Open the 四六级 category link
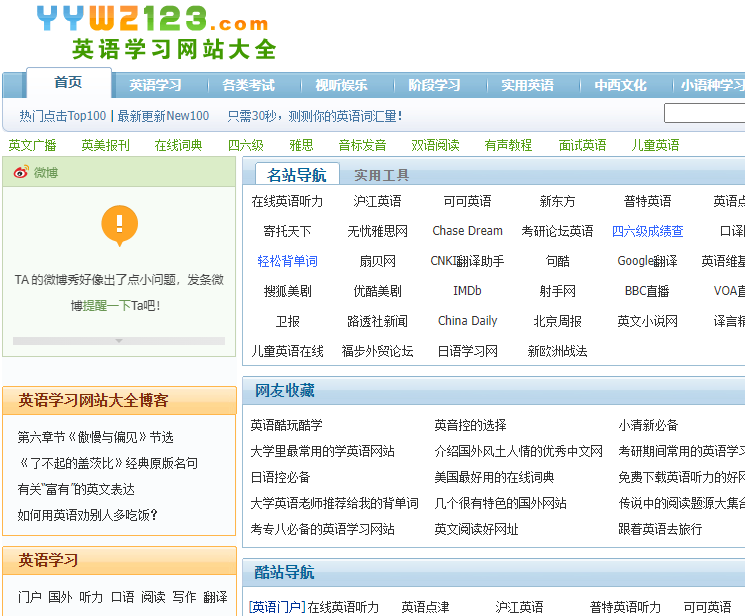This screenshot has height=616, width=745. coord(246,145)
